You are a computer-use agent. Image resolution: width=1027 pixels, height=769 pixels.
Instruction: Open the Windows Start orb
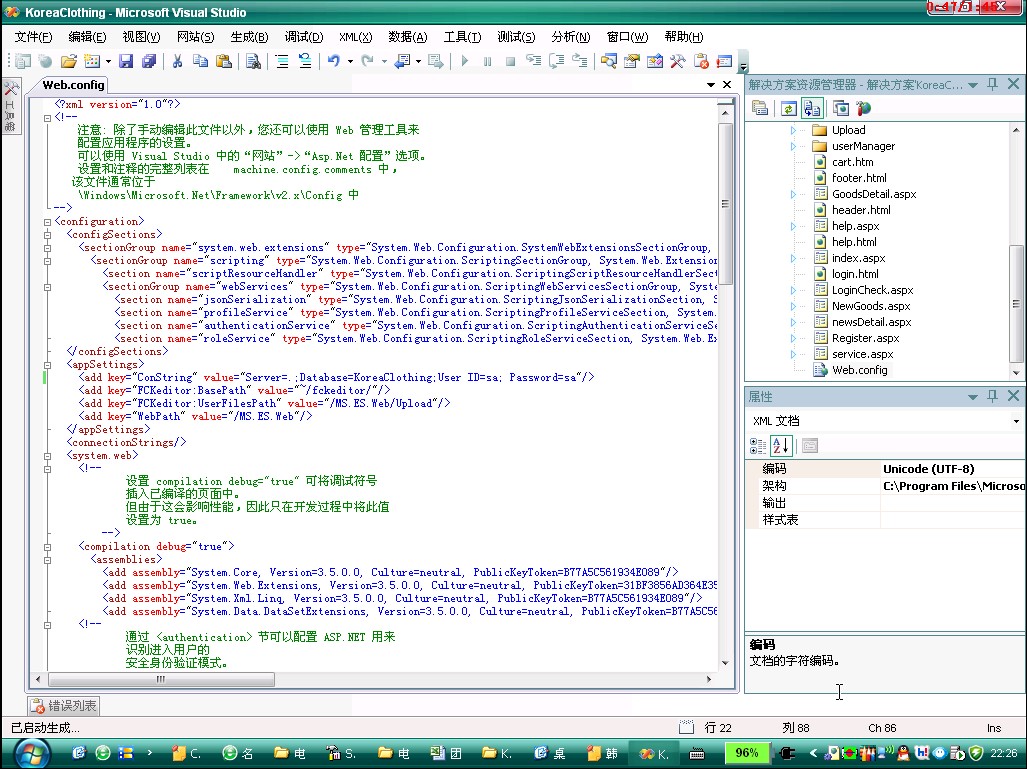pyautogui.click(x=31, y=753)
